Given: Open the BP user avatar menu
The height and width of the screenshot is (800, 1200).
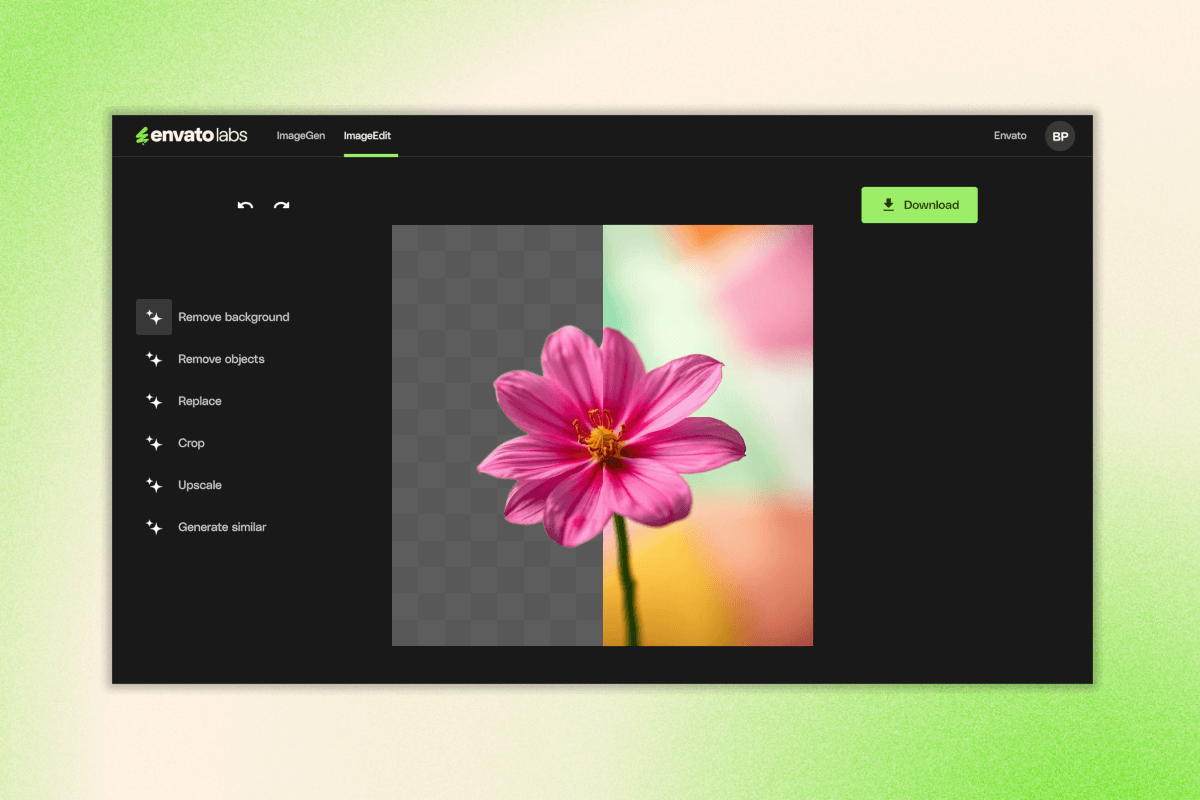Looking at the screenshot, I should [x=1060, y=136].
